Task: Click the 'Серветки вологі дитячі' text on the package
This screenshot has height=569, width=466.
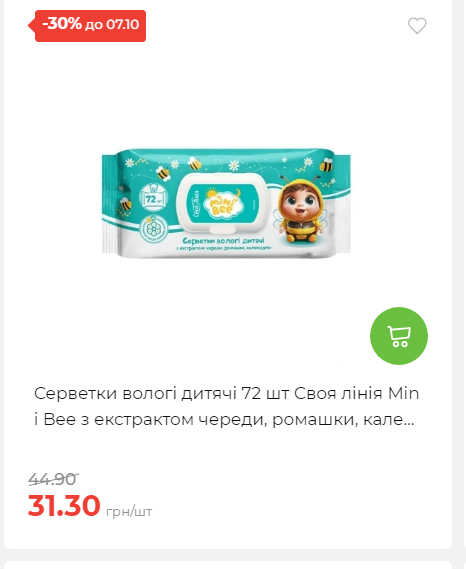Action: [223, 241]
